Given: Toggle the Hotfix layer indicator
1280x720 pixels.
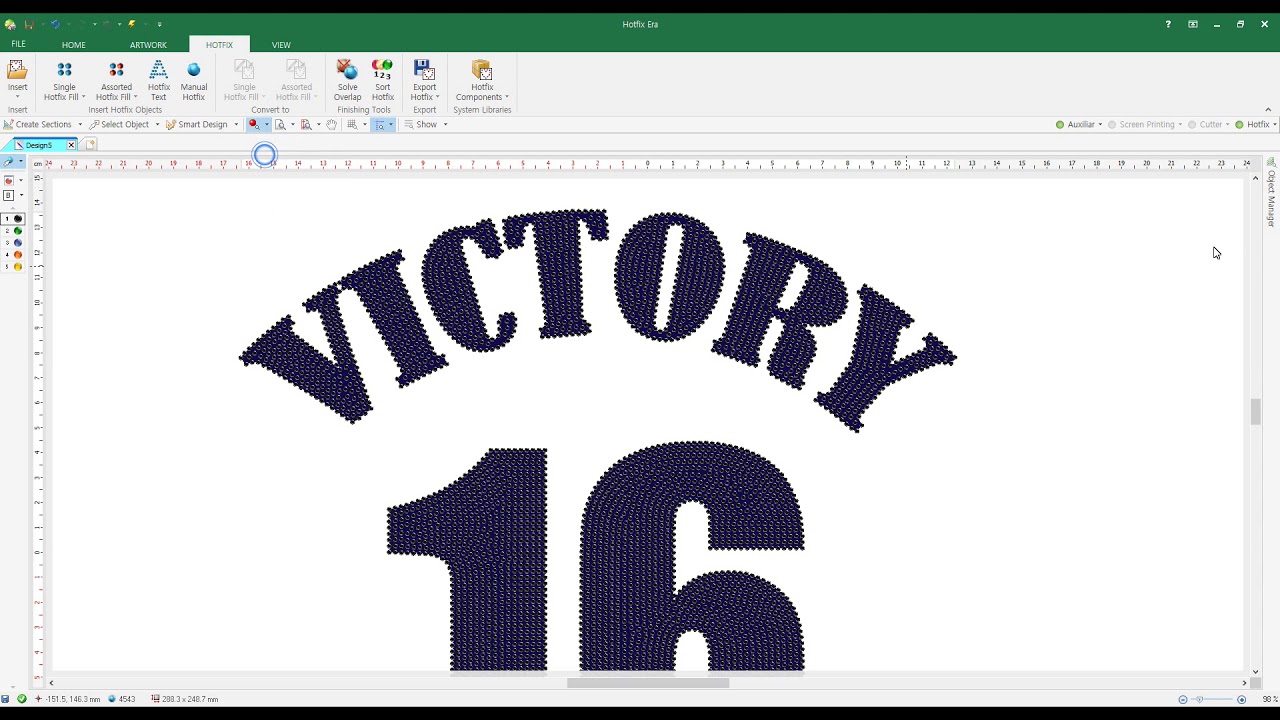Looking at the screenshot, I should [x=1239, y=125].
